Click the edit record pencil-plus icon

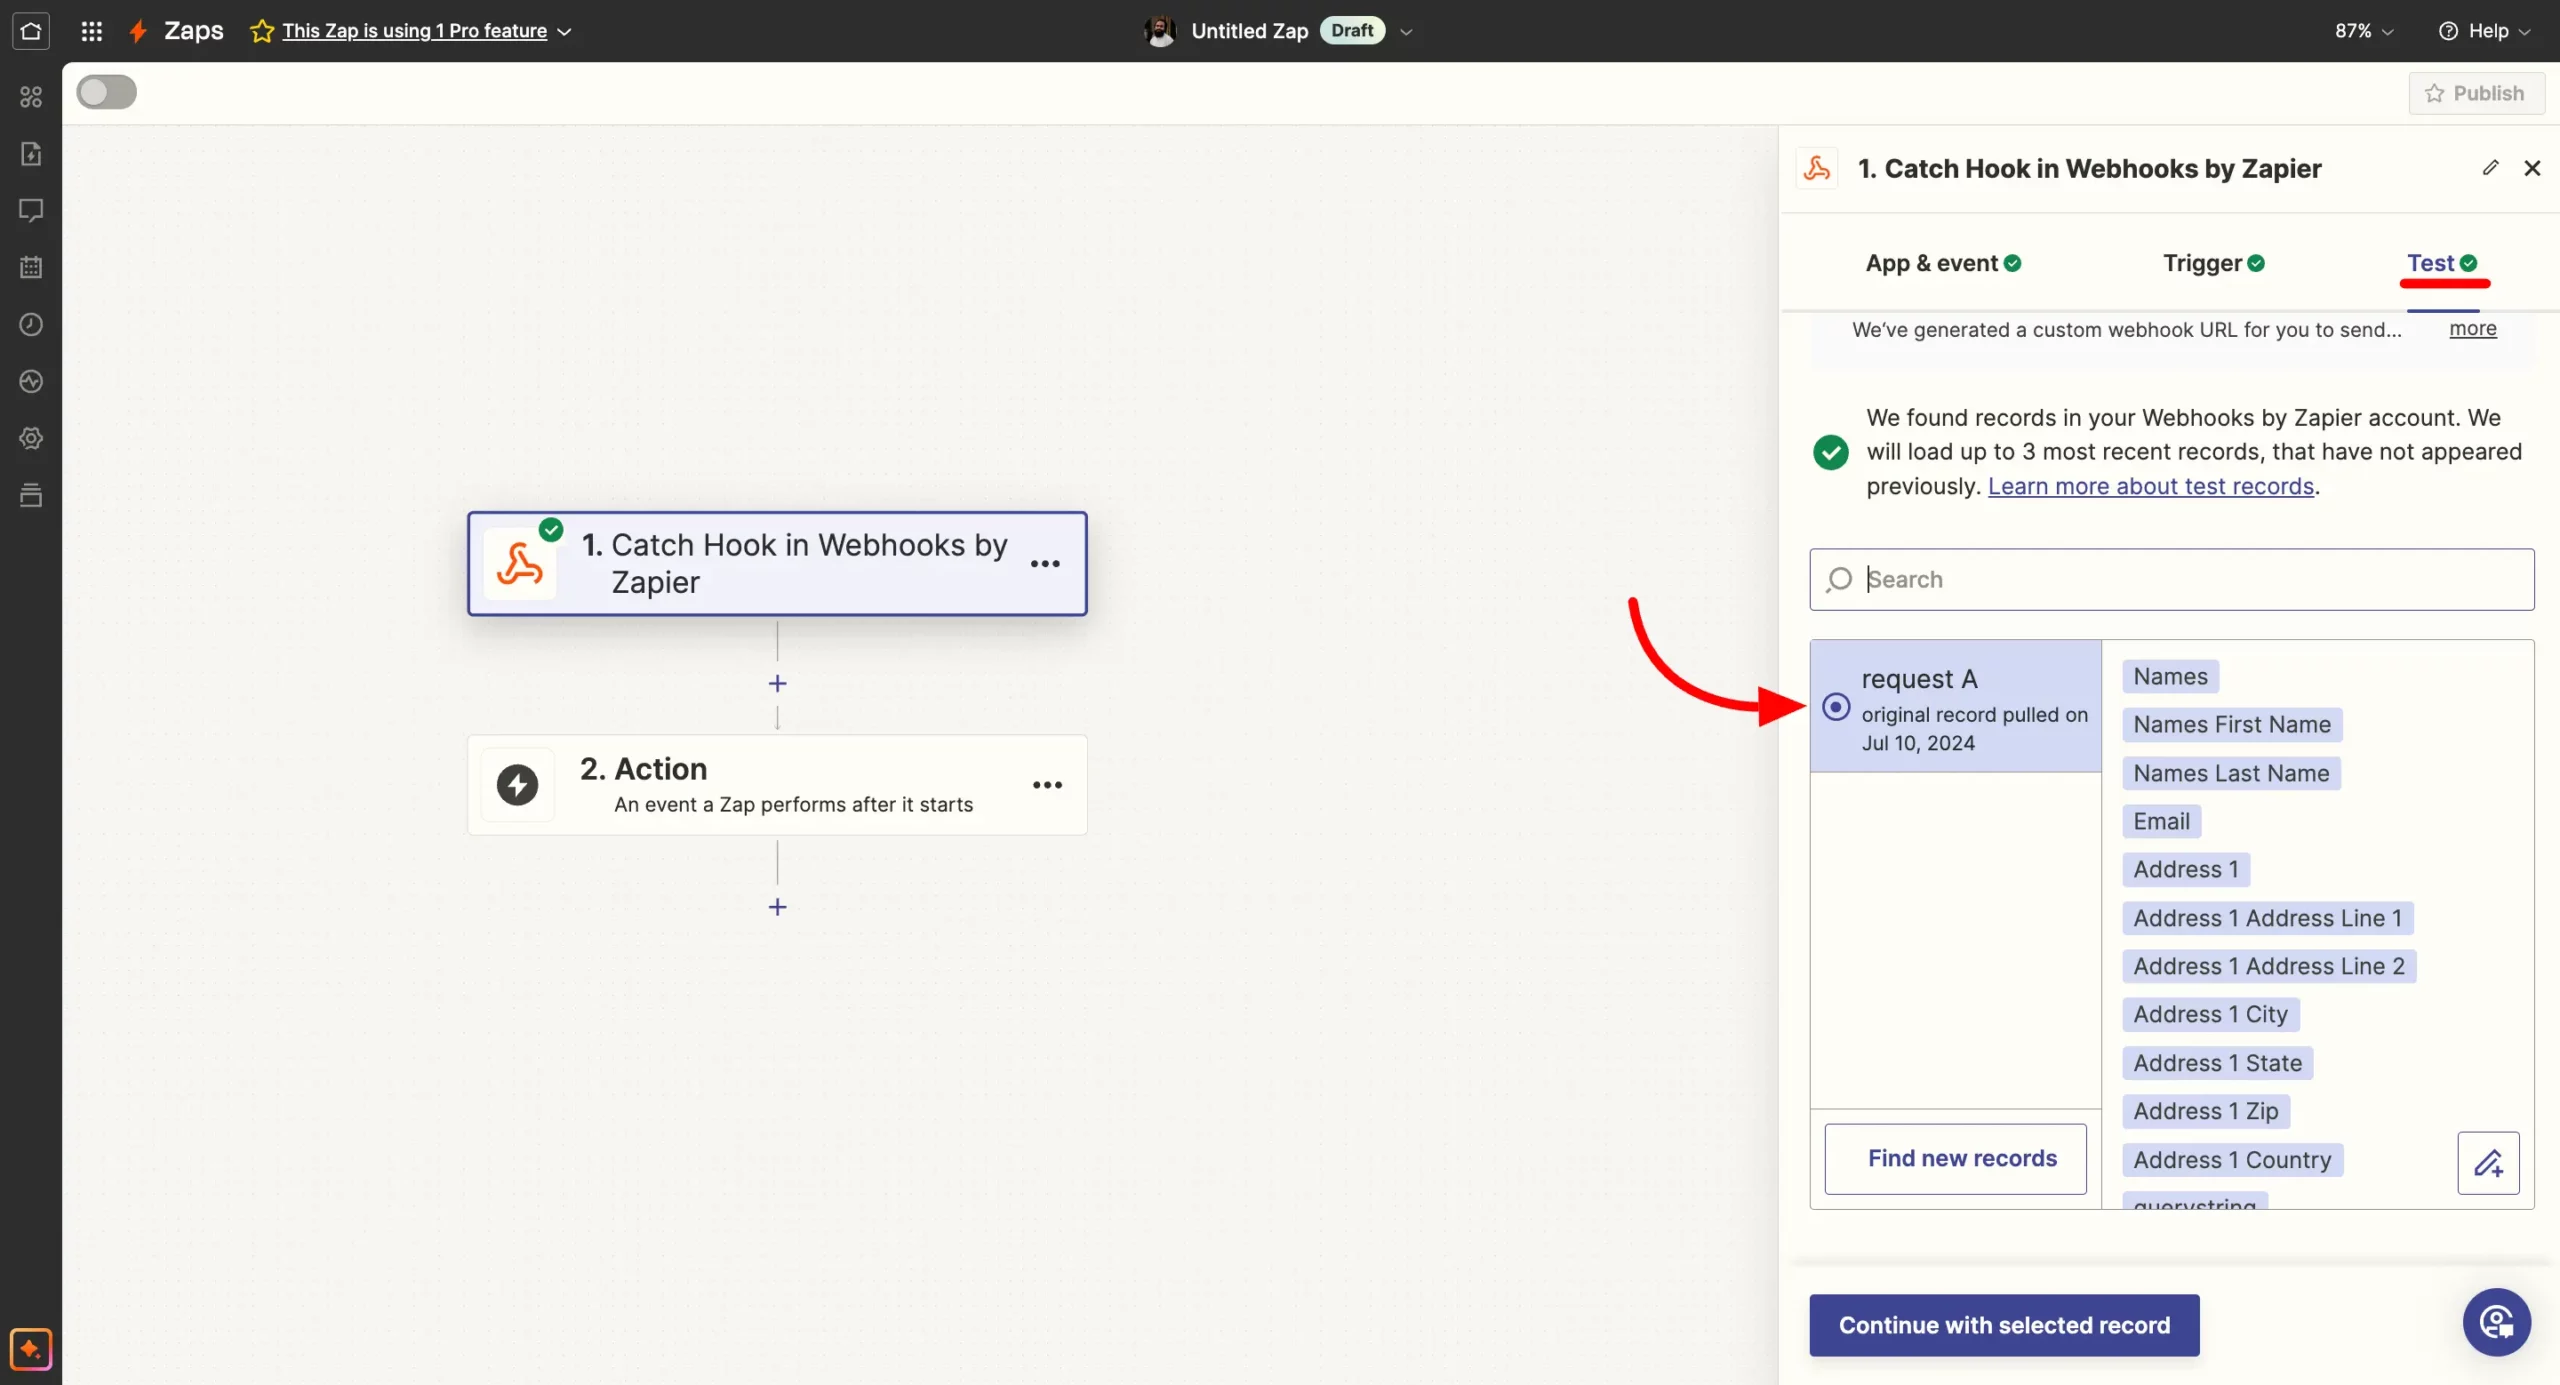click(2488, 1163)
